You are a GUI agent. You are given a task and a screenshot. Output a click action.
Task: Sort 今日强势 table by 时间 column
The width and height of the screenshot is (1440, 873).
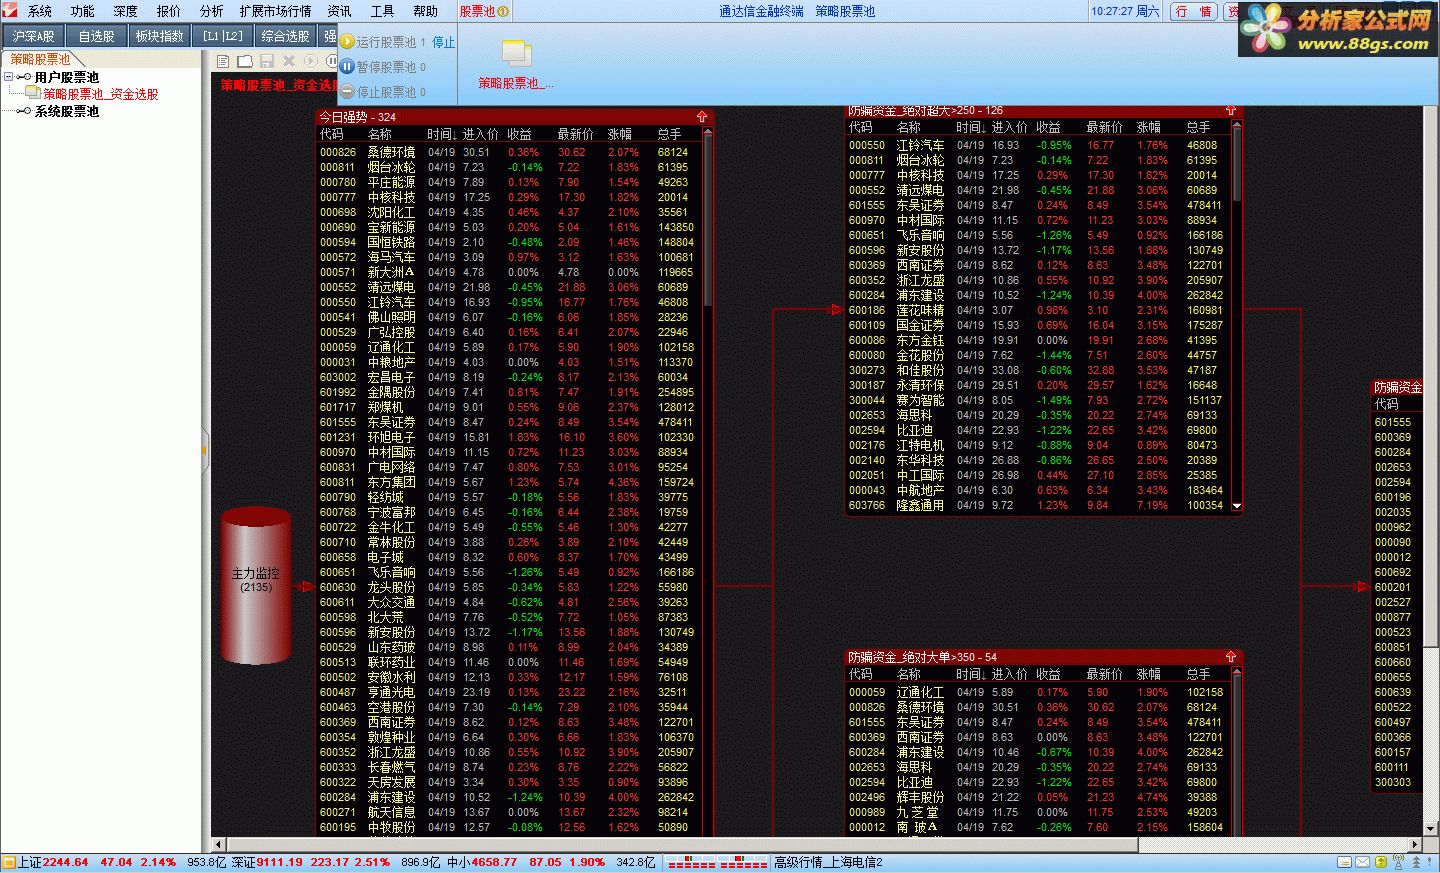441,134
